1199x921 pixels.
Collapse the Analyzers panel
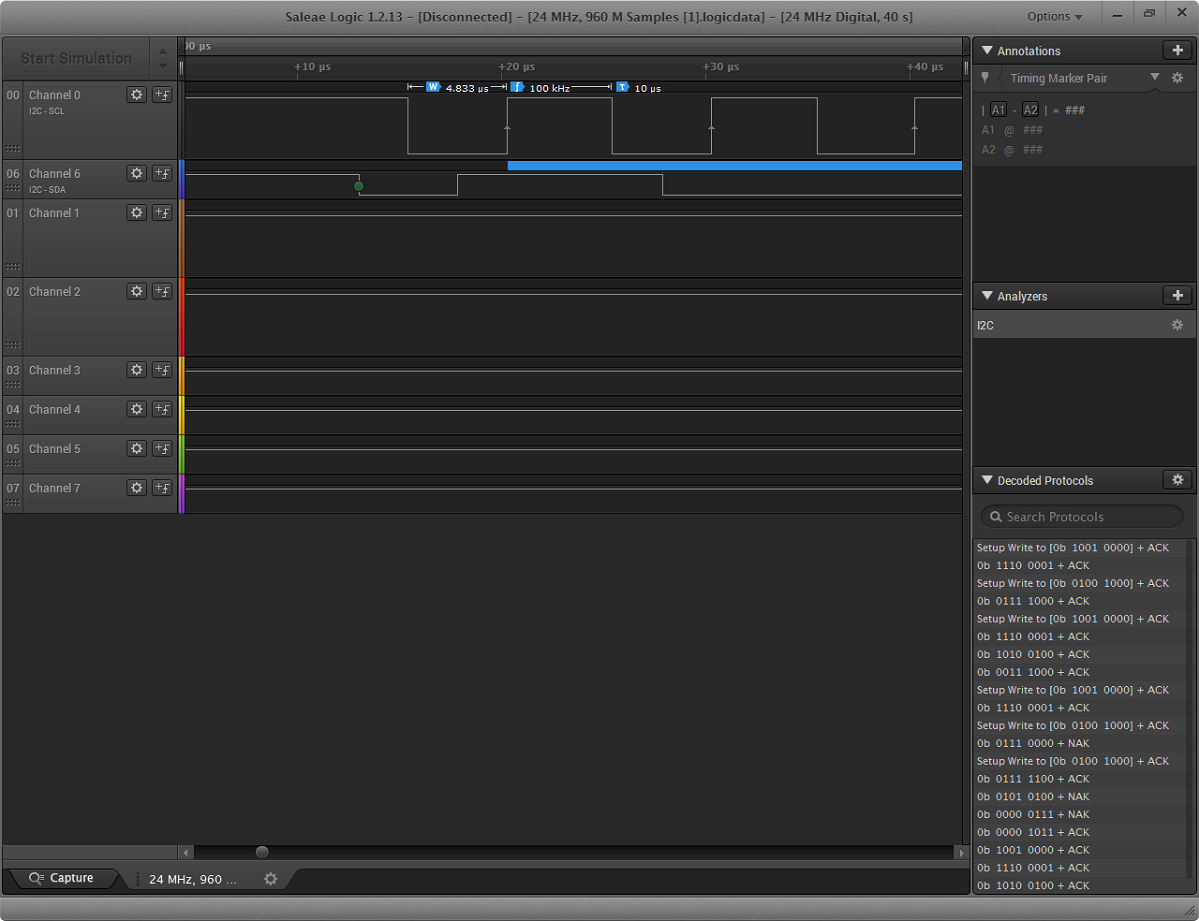tap(987, 296)
